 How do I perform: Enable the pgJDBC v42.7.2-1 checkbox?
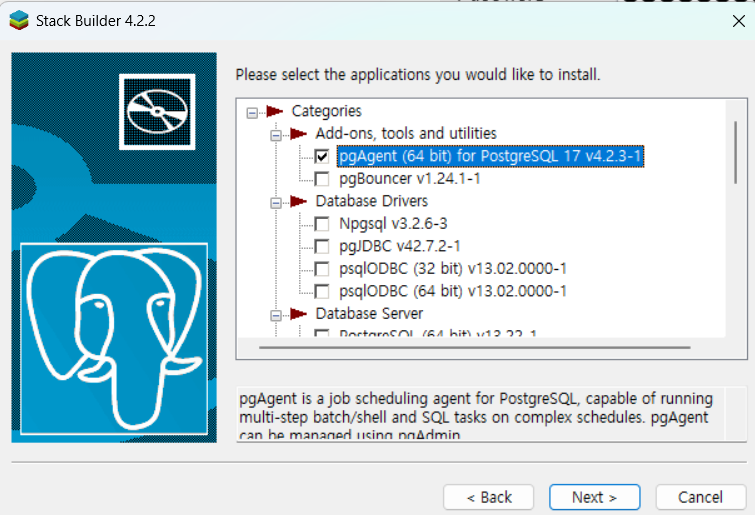coord(322,246)
